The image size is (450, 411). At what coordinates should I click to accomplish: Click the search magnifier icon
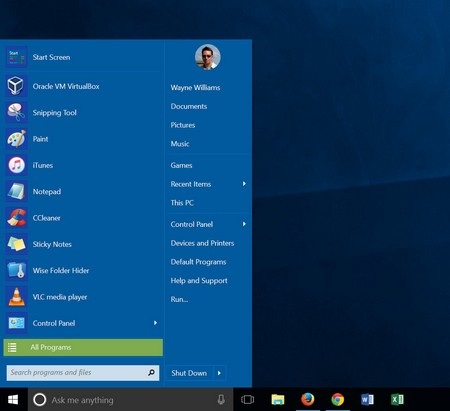151,372
